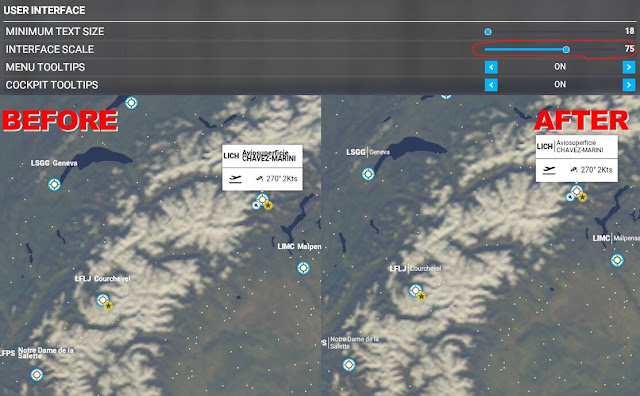
Task: Set Menu Tooltips to next value
Action: tap(629, 67)
